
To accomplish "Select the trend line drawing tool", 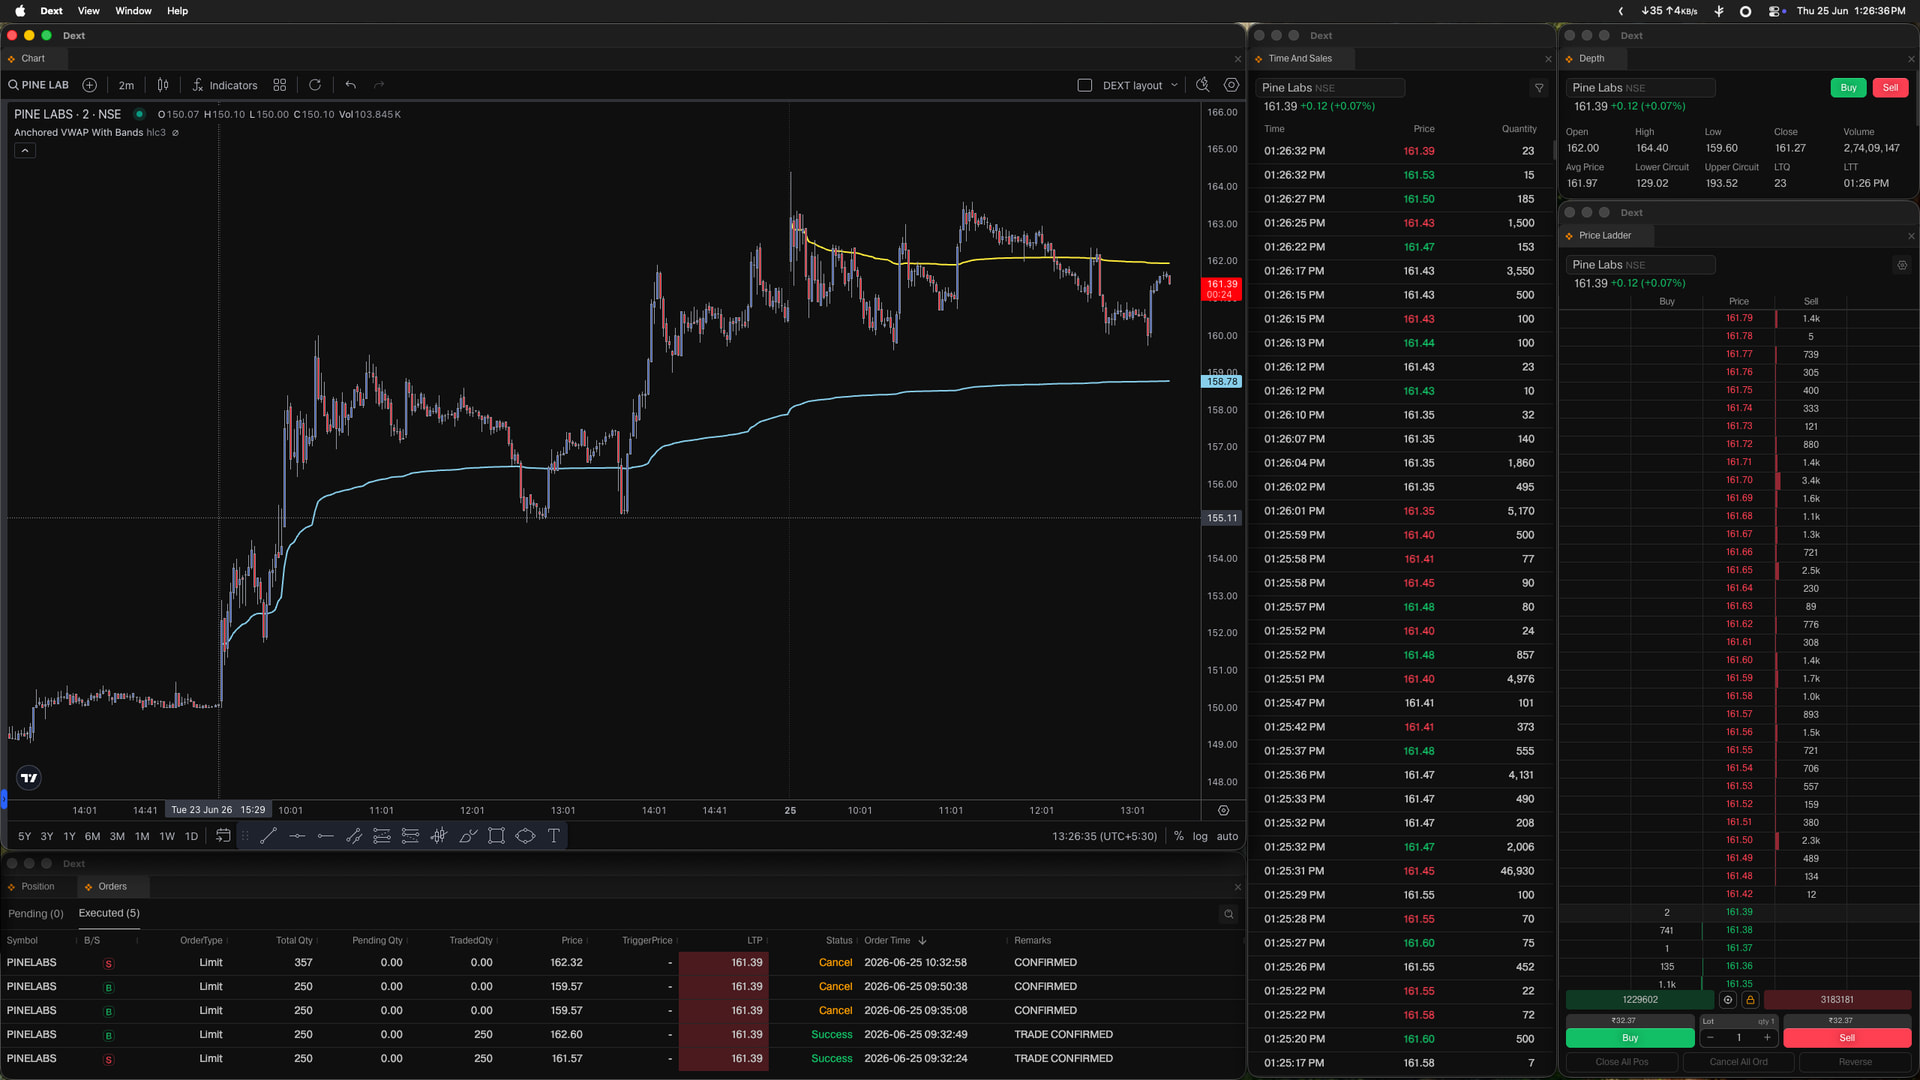I will [x=268, y=836].
